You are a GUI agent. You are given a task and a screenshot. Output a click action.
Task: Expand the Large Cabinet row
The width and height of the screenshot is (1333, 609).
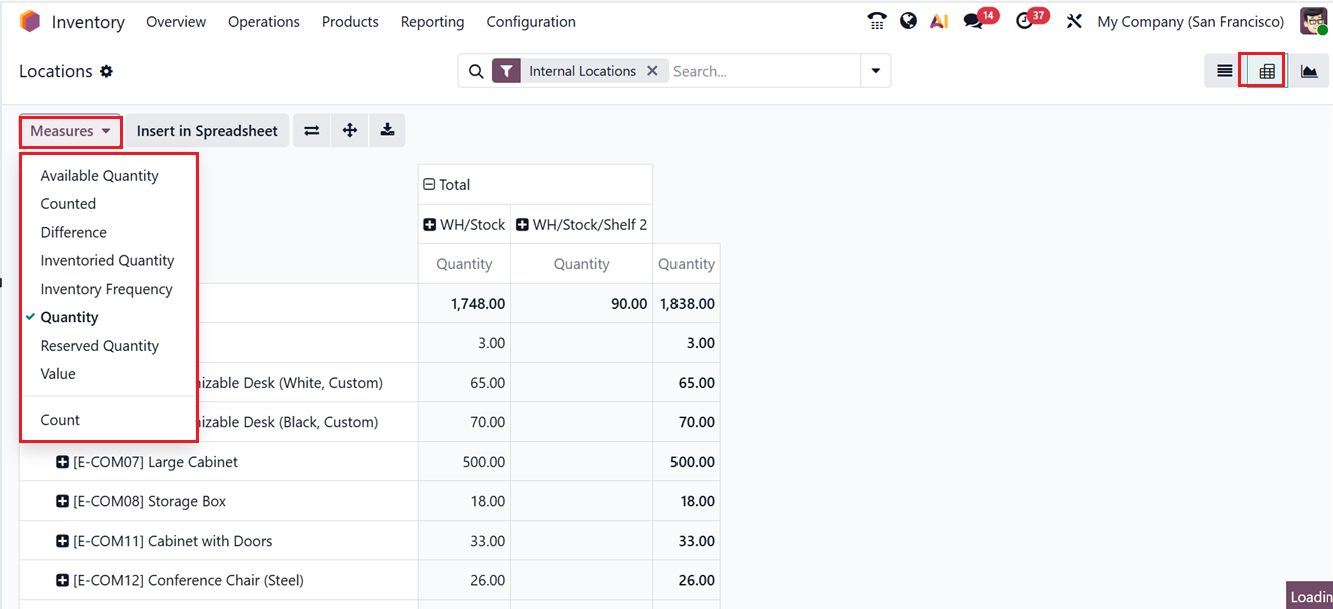point(62,462)
